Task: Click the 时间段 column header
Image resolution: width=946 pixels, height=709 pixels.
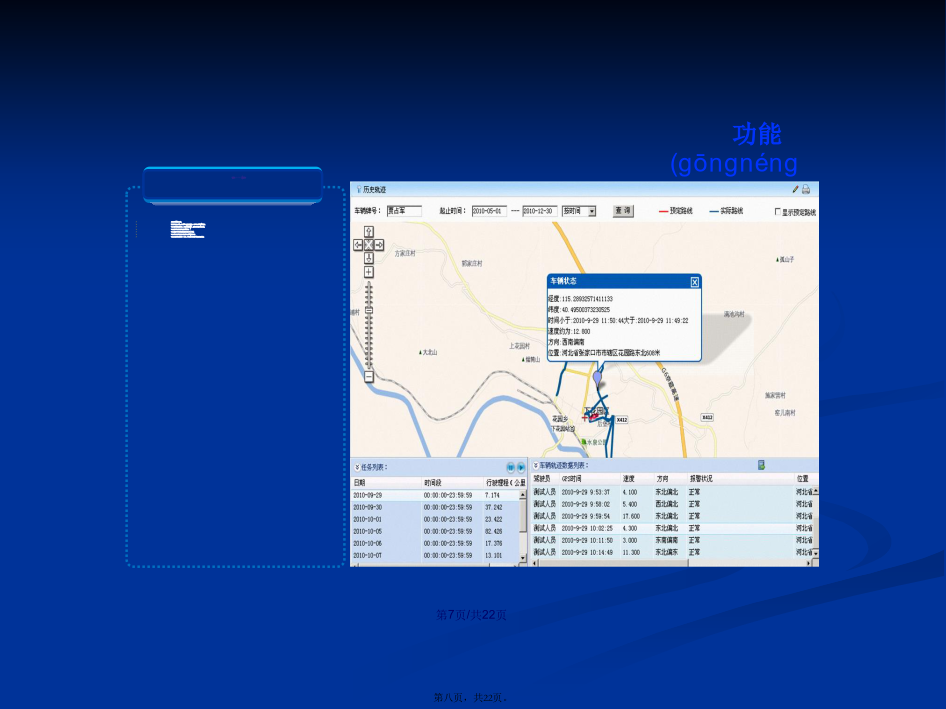Action: (x=452, y=483)
